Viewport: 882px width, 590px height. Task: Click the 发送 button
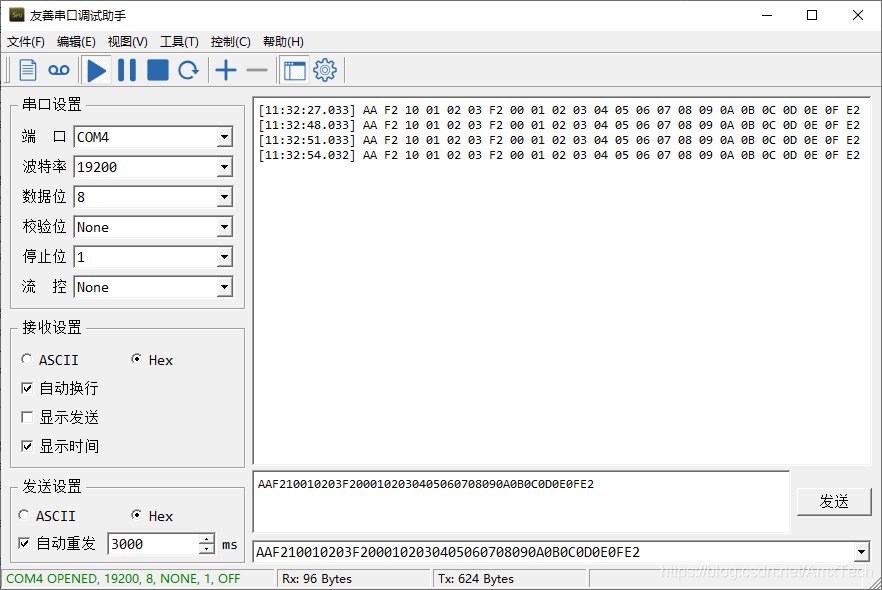point(834,501)
